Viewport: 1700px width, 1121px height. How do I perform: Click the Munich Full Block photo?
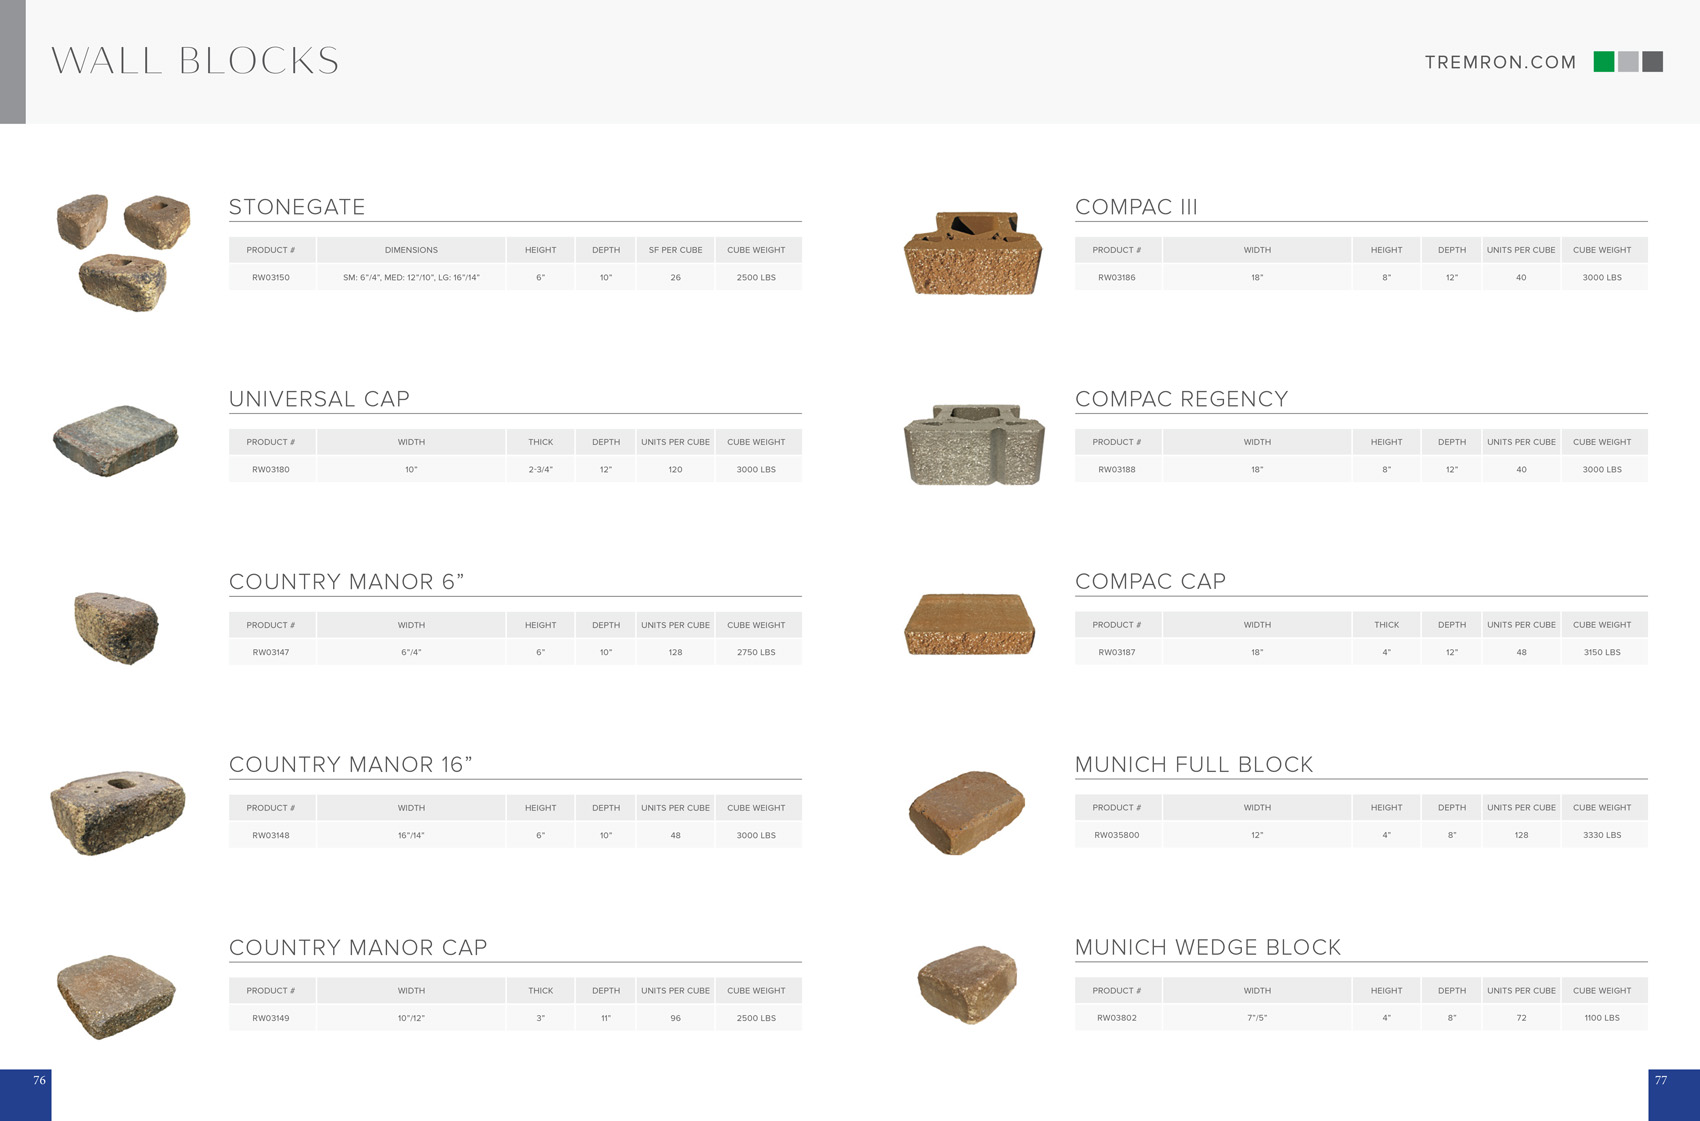point(967,812)
